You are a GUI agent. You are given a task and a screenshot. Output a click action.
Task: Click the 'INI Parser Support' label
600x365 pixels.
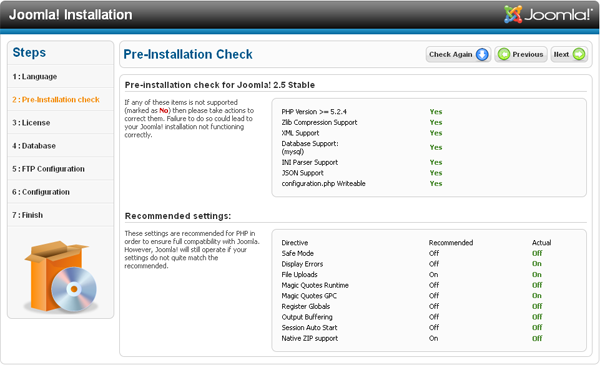(x=310, y=162)
